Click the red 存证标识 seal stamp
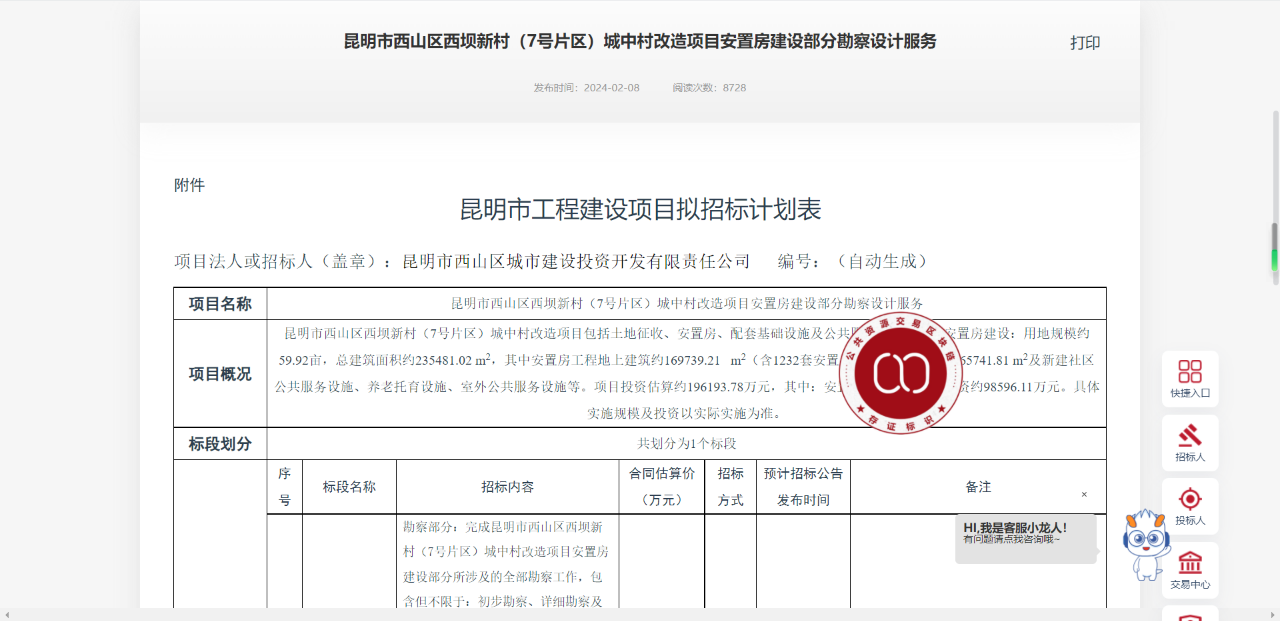Screen dimensions: 1280x621 point(901,372)
